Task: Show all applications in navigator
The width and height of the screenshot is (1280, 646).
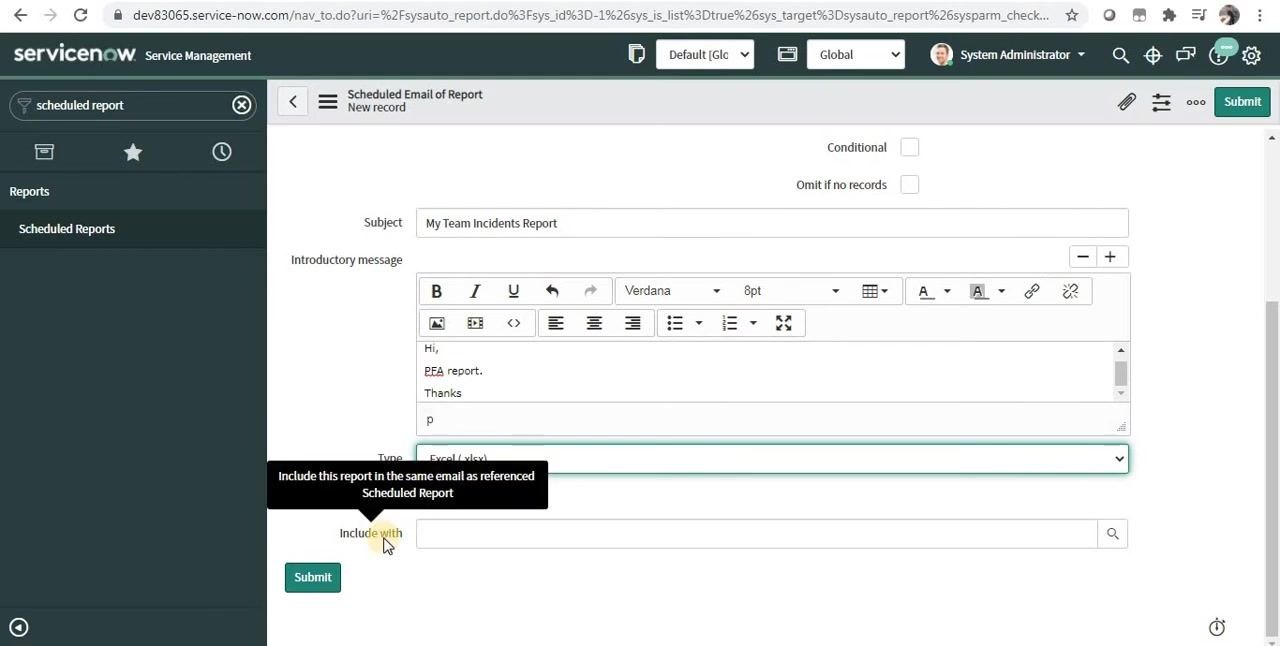Action: 44,152
